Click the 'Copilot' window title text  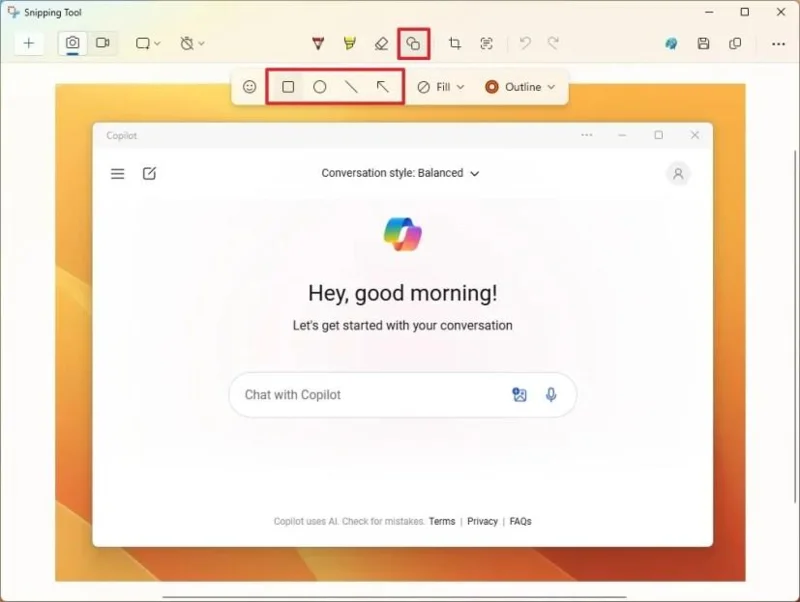(x=121, y=135)
